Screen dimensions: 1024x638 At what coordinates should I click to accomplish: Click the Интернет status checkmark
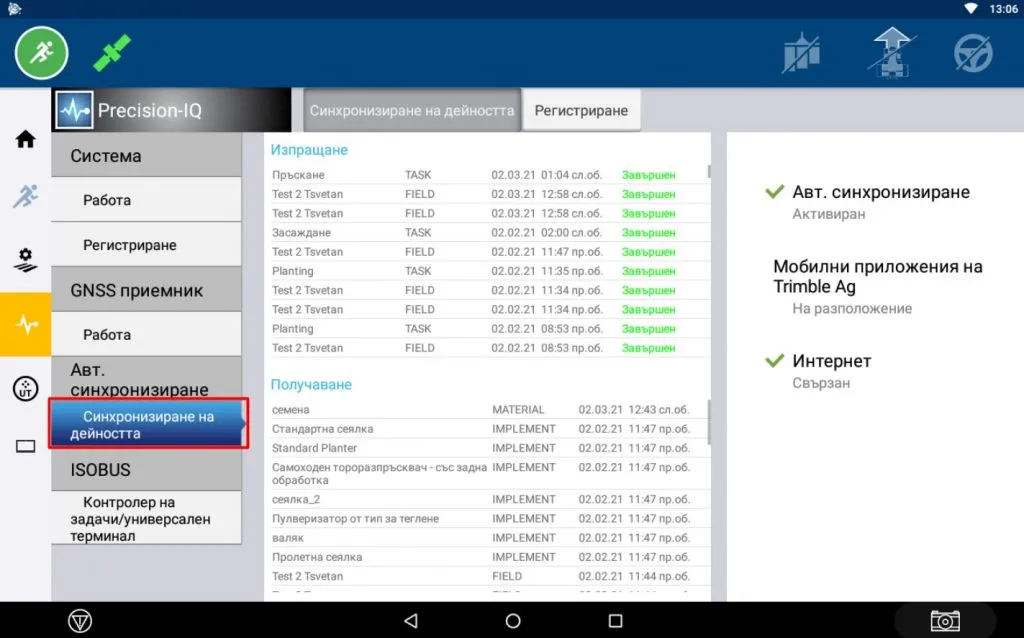click(x=775, y=360)
